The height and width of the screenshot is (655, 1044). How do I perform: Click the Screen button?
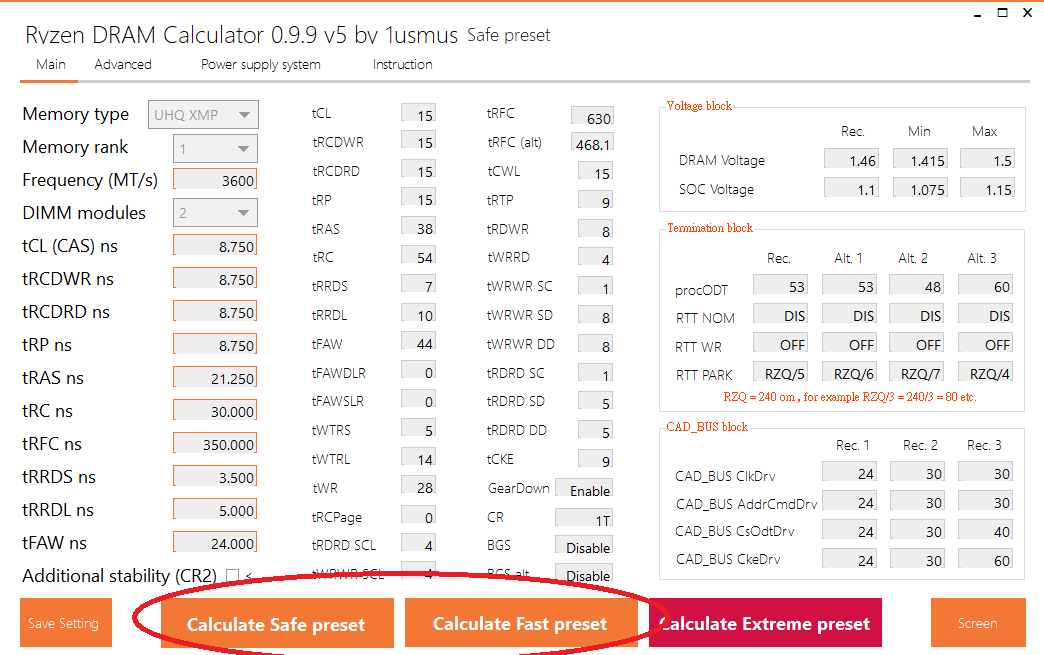coord(977,623)
